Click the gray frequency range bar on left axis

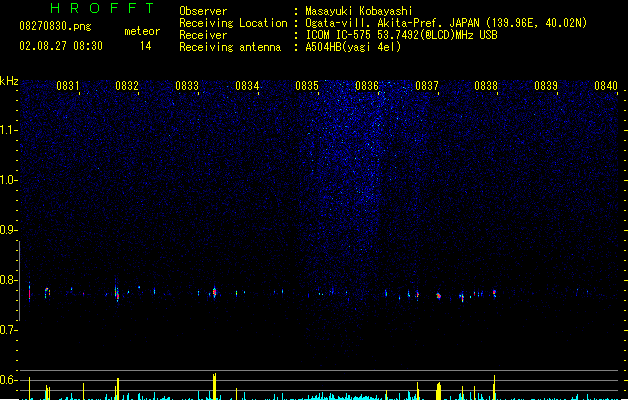pos(19,281)
